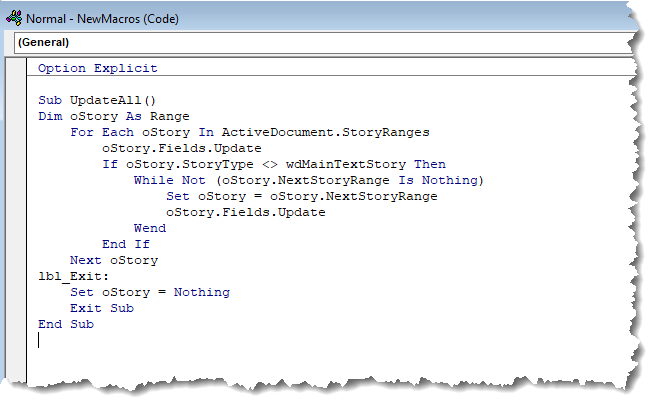Click the lbl_Exit: label

pyautogui.click(x=73, y=277)
